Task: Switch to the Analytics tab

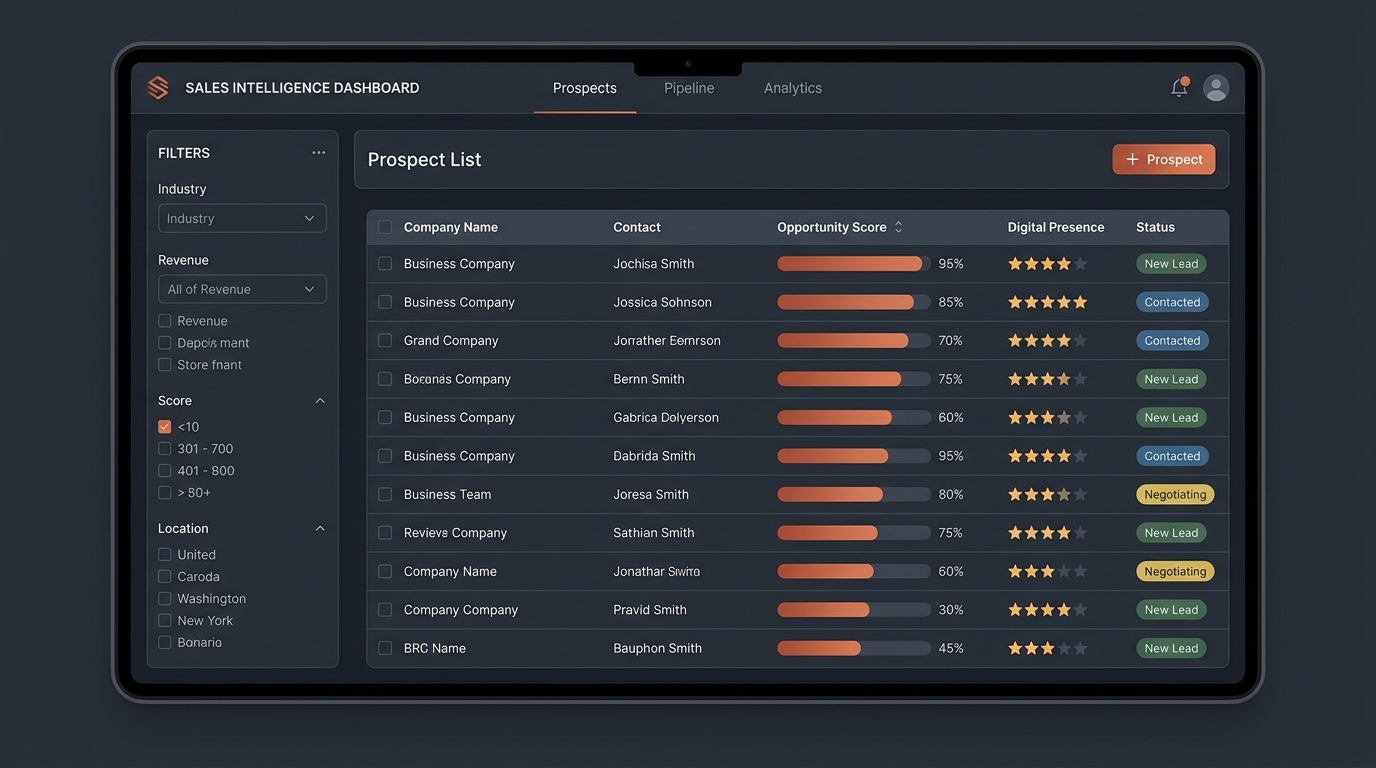Action: [x=793, y=88]
